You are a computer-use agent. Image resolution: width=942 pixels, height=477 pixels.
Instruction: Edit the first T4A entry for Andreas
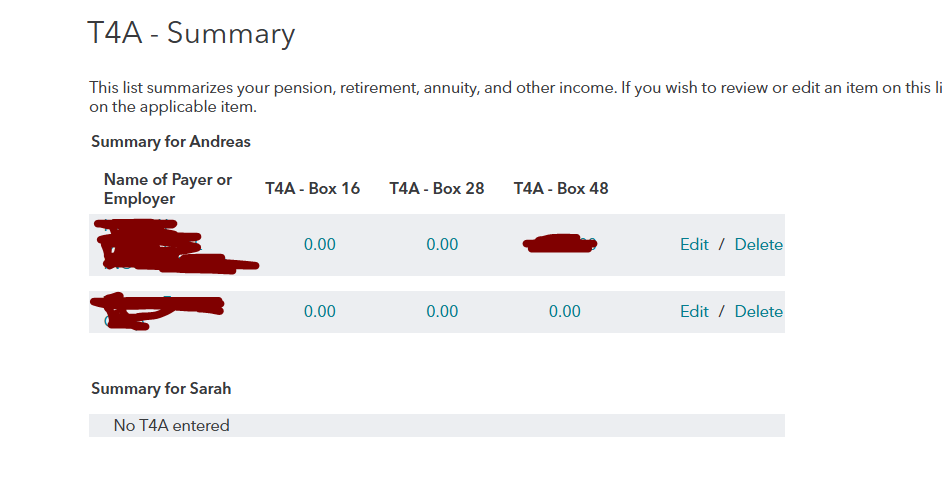[x=694, y=245]
